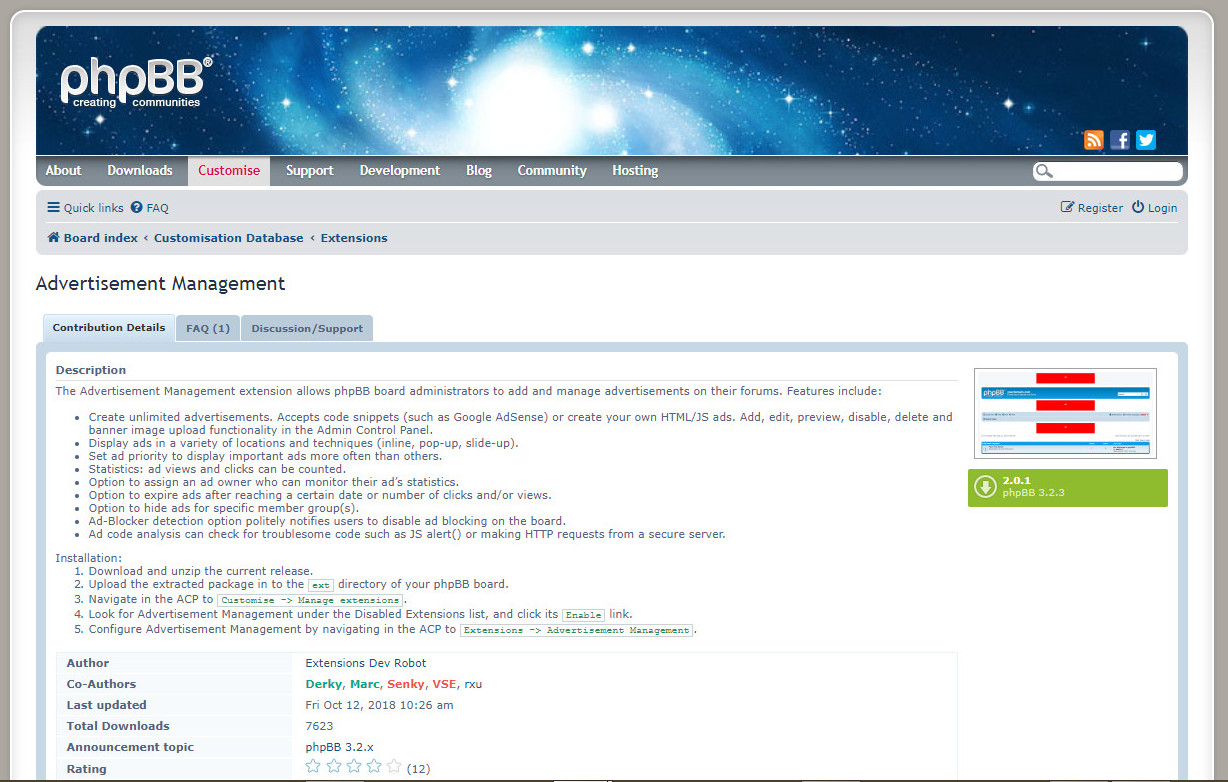Screen dimensions: 1228x782
Task: Click the date Fri Oct 12, 2018 10:26 am
Action: [x=379, y=705]
